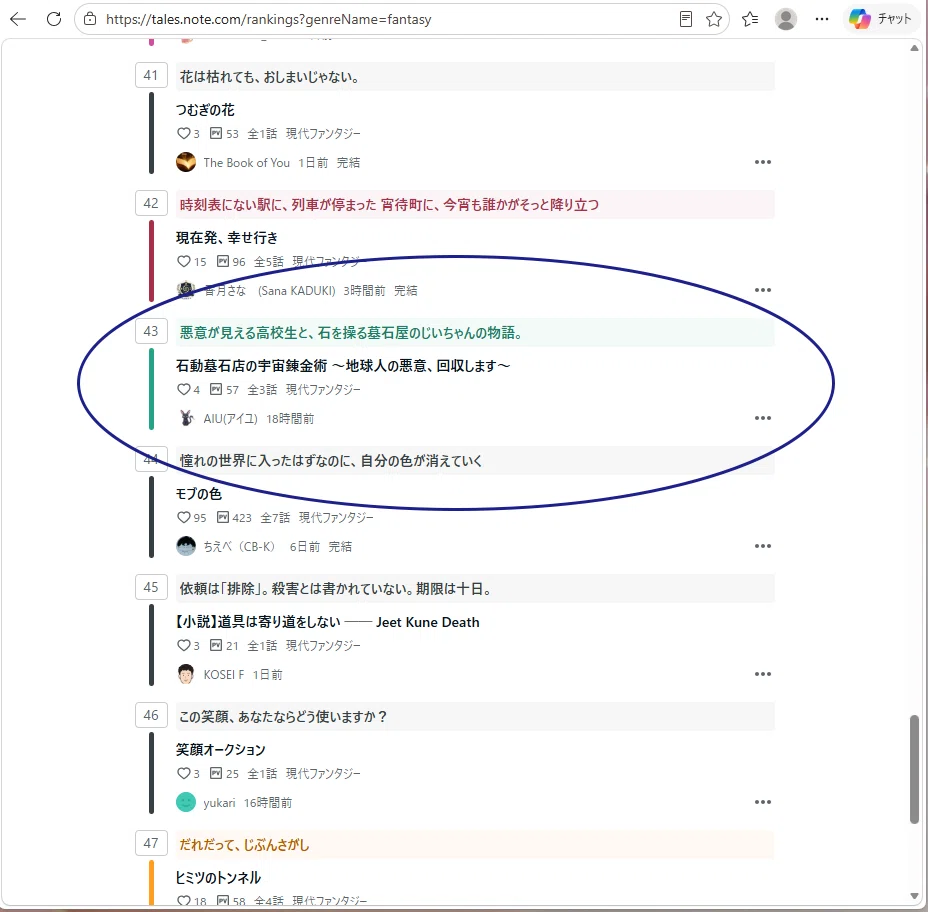
Task: Click the heart icon on 現在発、幸せ行き
Action: tap(183, 261)
